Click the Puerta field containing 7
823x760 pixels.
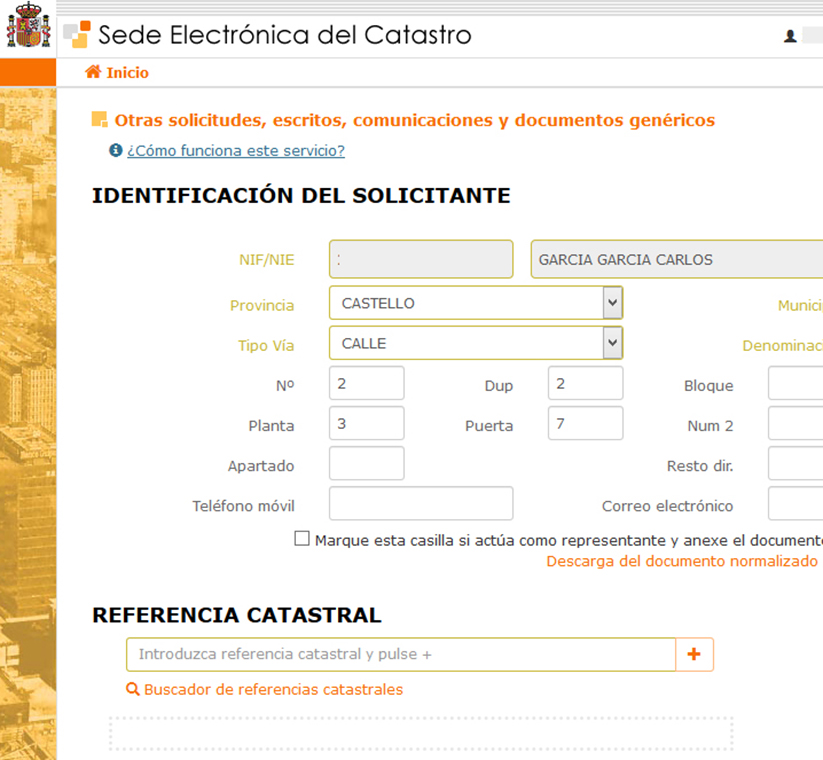[x=585, y=423]
